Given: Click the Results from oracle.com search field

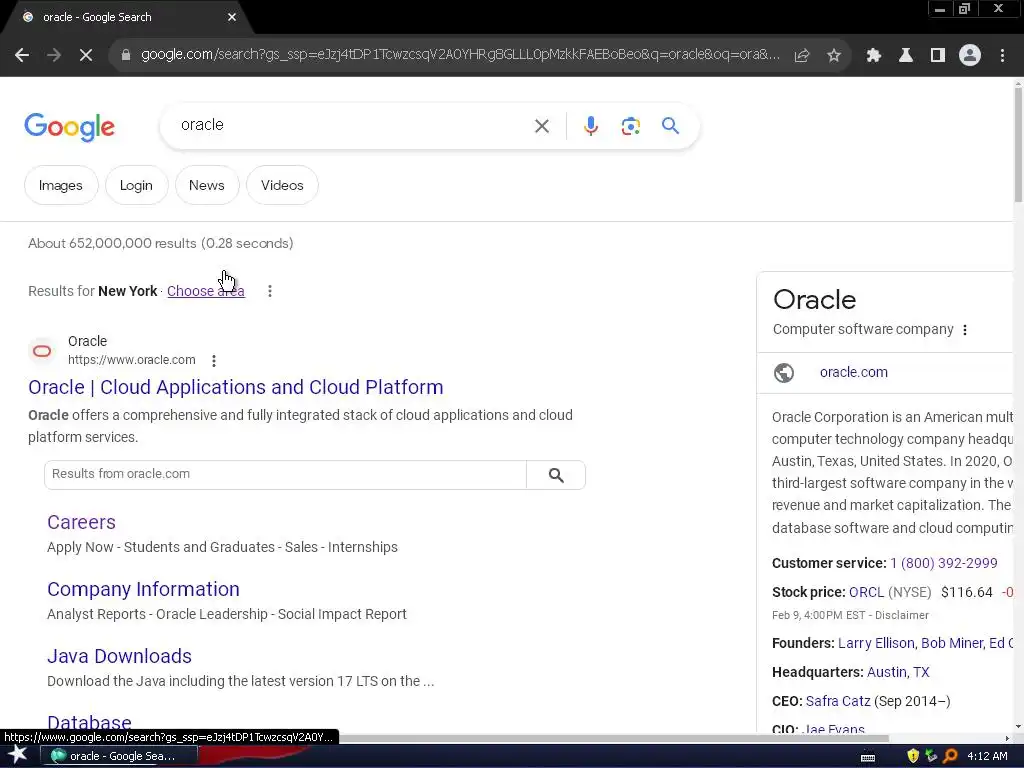Looking at the screenshot, I should 285,474.
